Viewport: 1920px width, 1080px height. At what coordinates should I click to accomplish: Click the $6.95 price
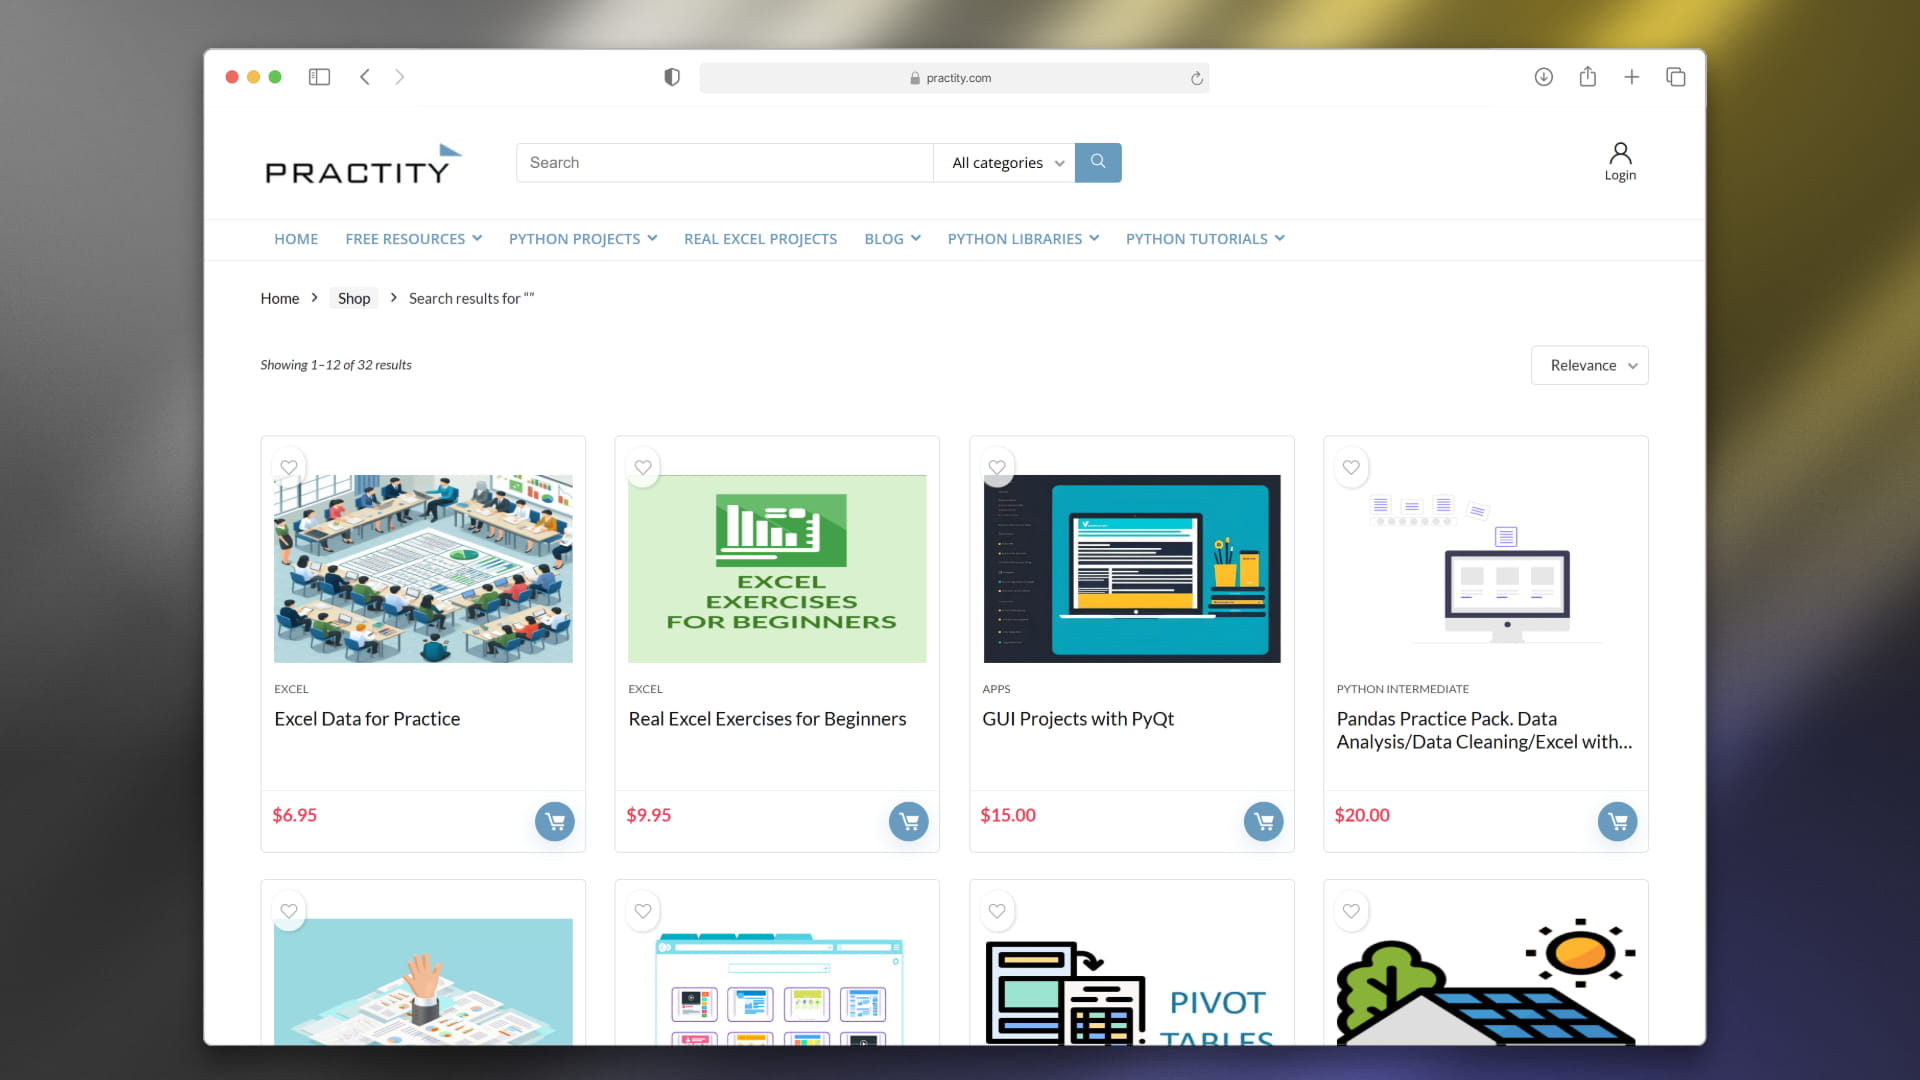coord(294,815)
